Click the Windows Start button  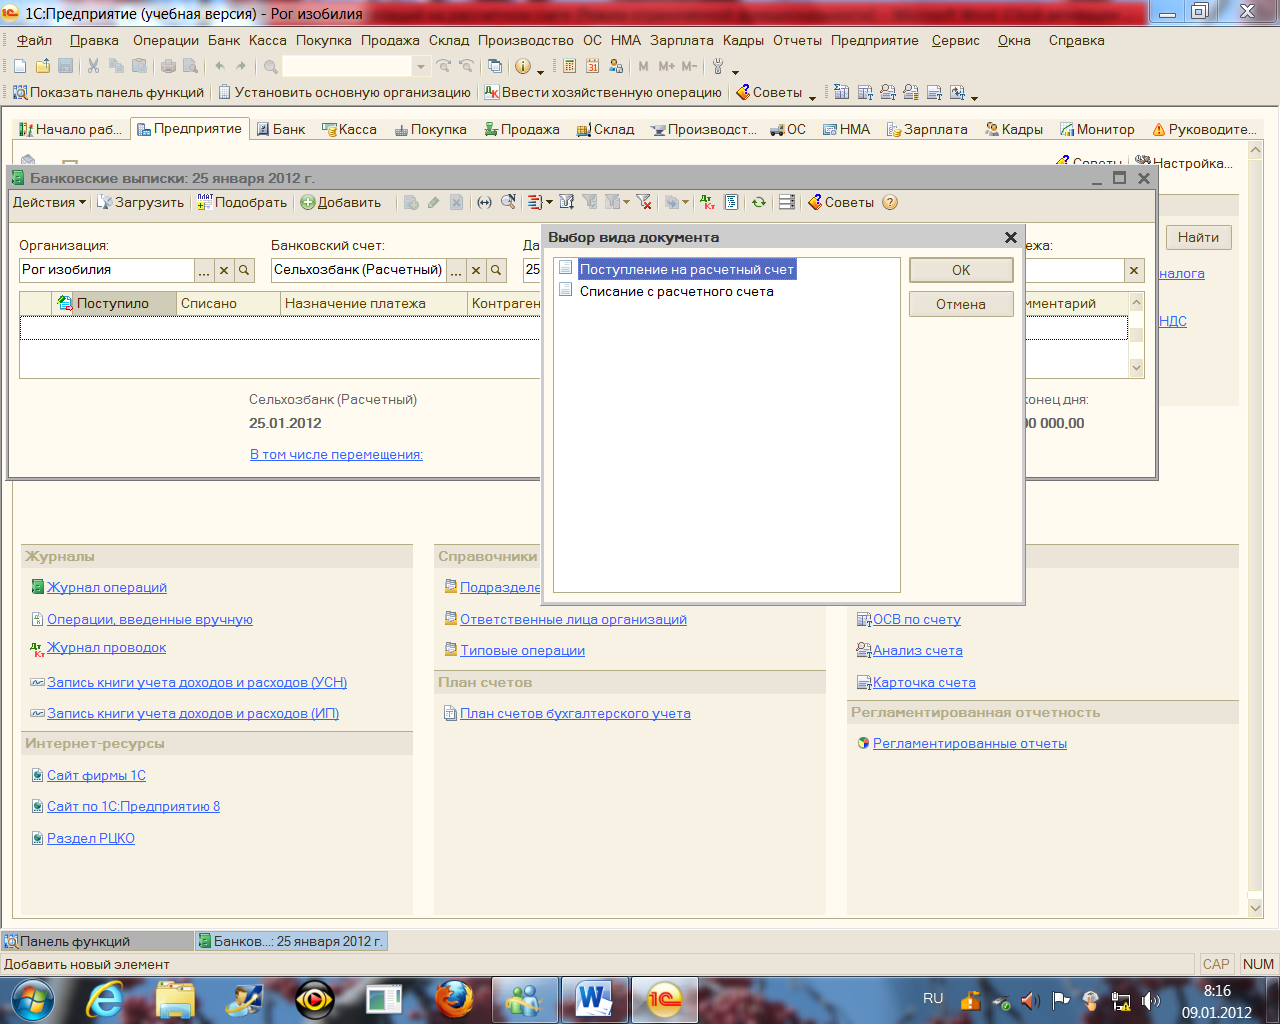[32, 999]
